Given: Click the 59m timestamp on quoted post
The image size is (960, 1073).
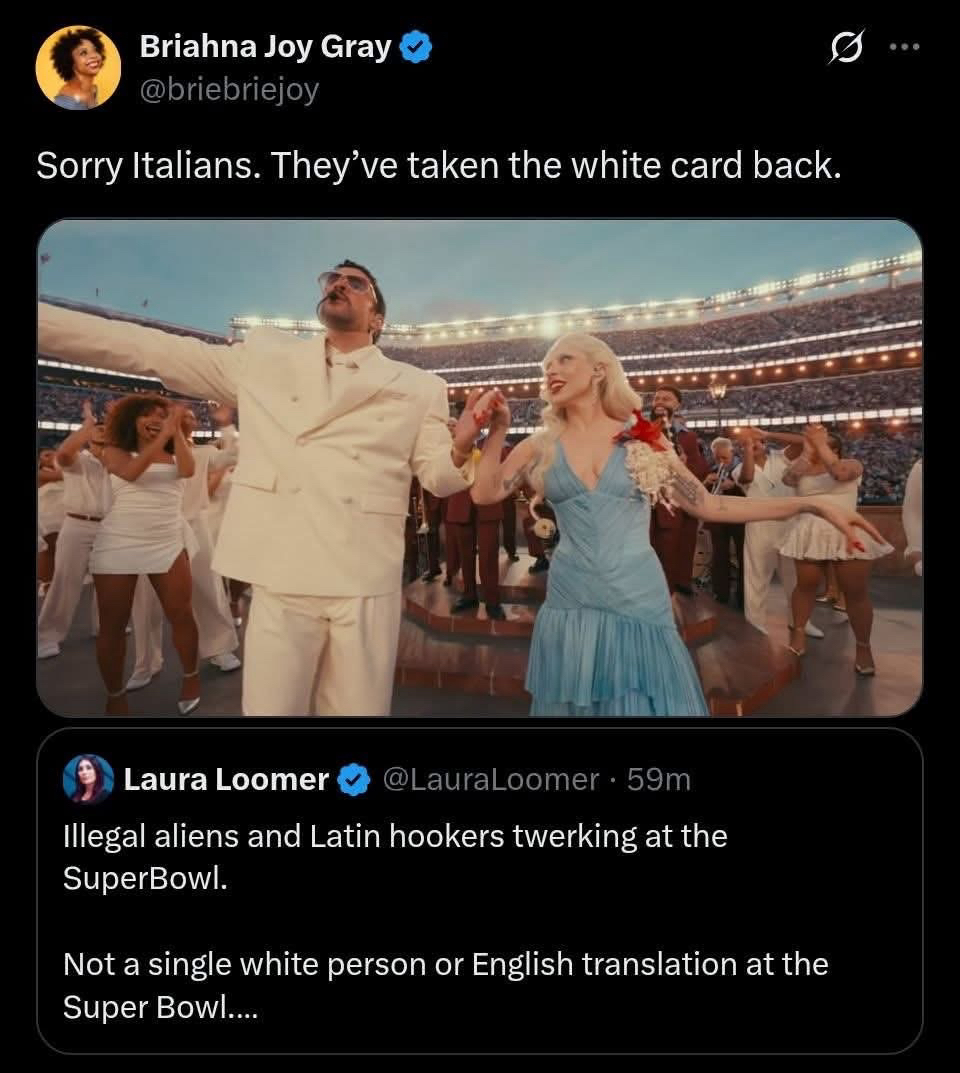Looking at the screenshot, I should [x=659, y=779].
